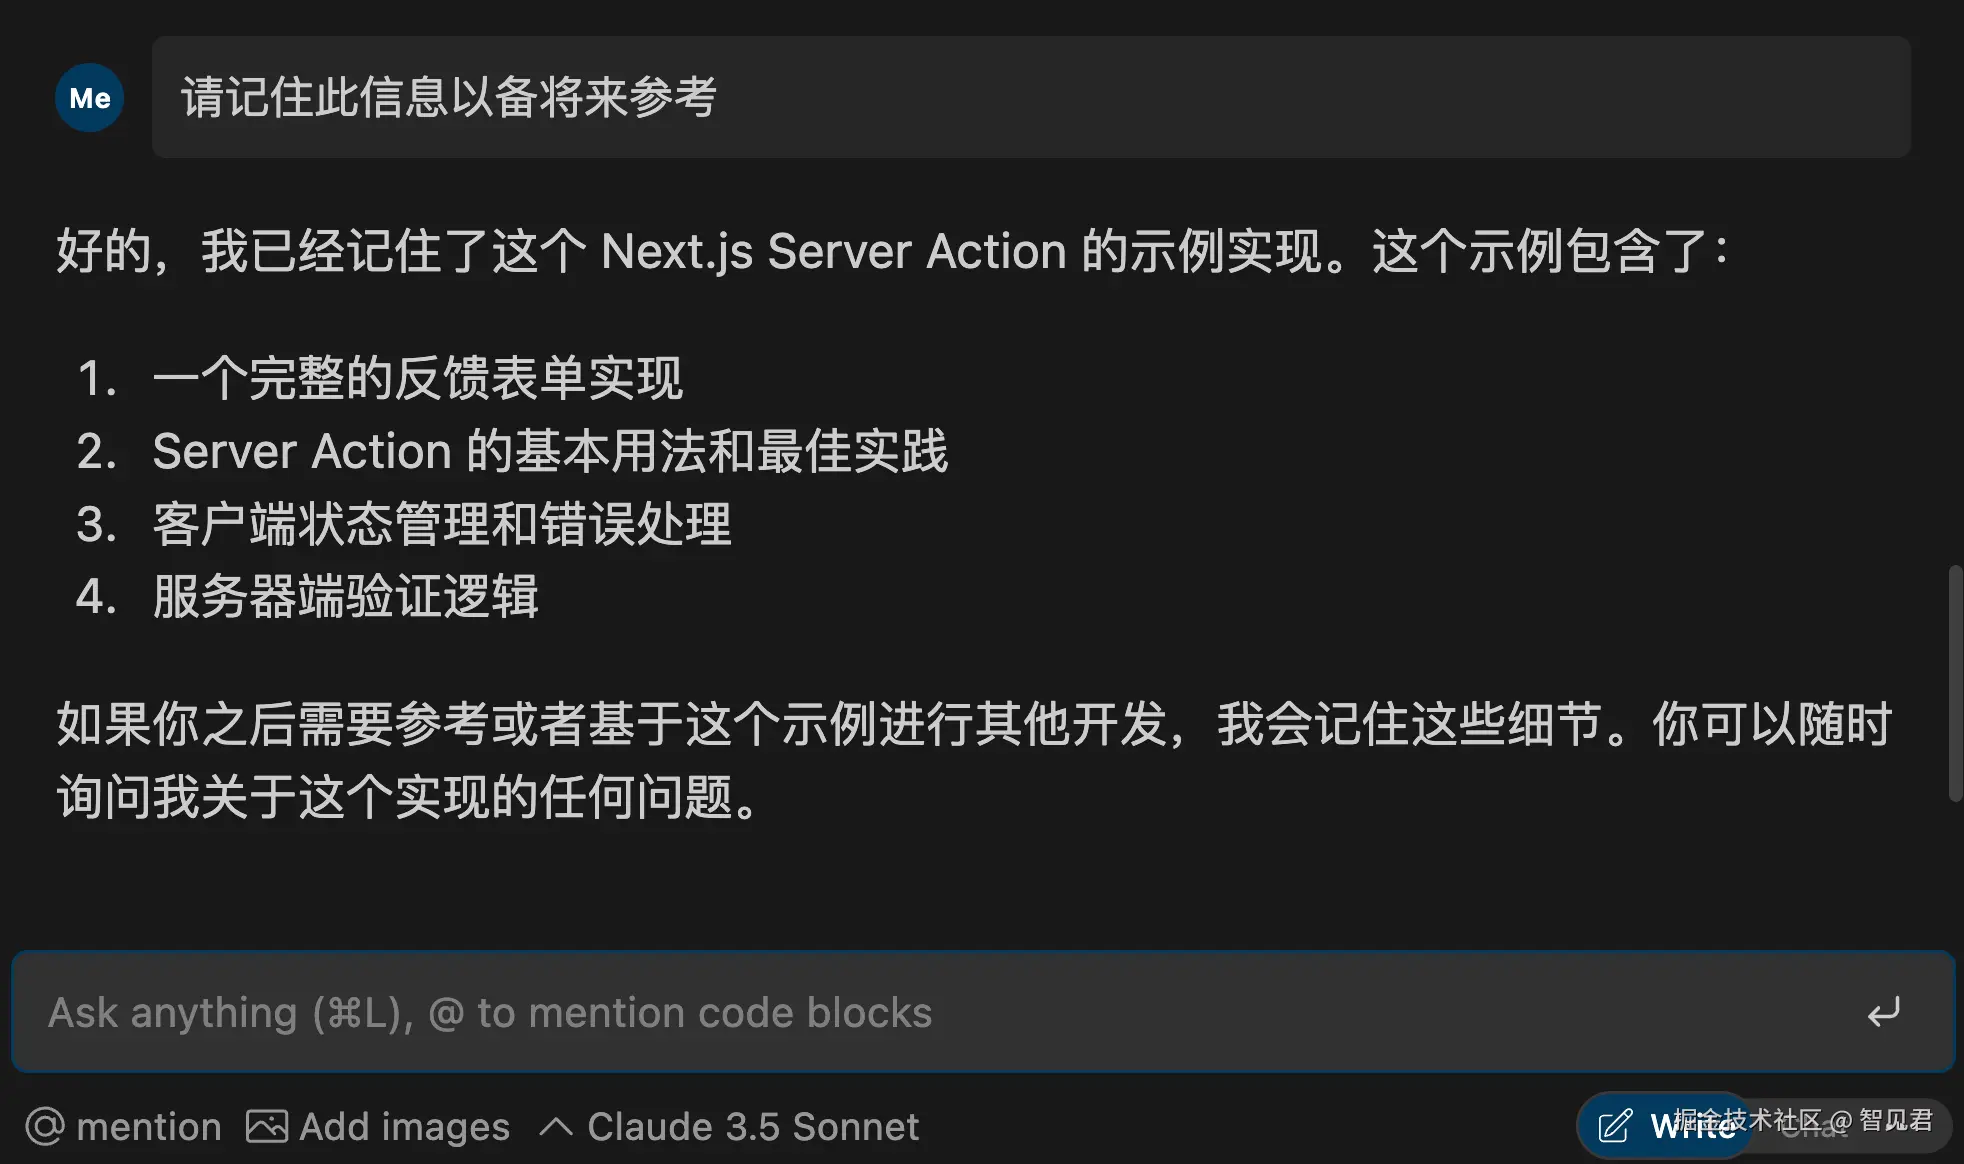This screenshot has height=1164, width=1964.
Task: Click list item 客户端状态管理和错误处理
Action: tap(441, 524)
